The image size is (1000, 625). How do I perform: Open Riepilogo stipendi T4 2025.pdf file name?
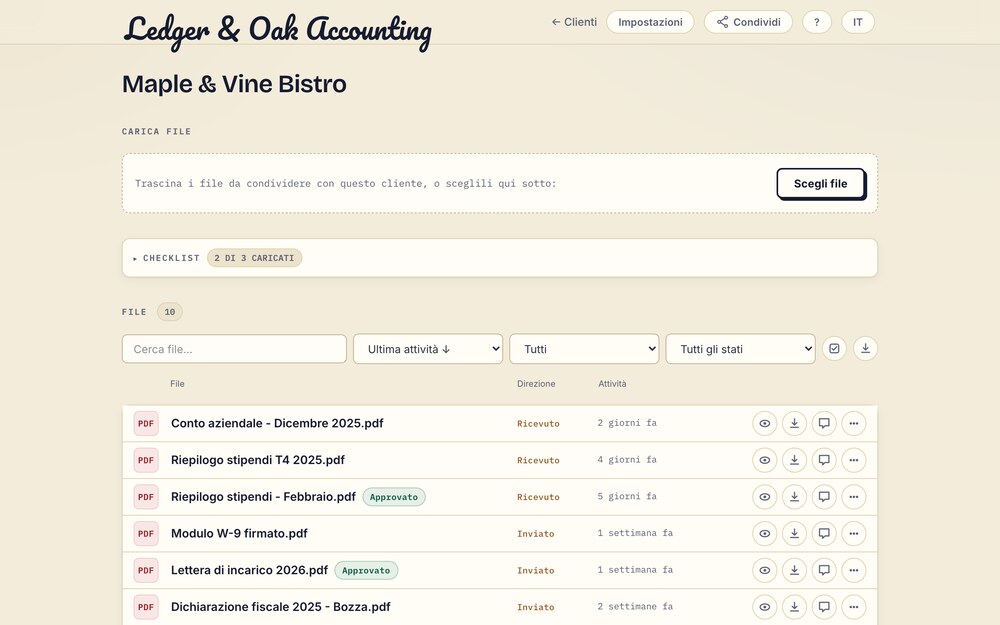[258, 460]
